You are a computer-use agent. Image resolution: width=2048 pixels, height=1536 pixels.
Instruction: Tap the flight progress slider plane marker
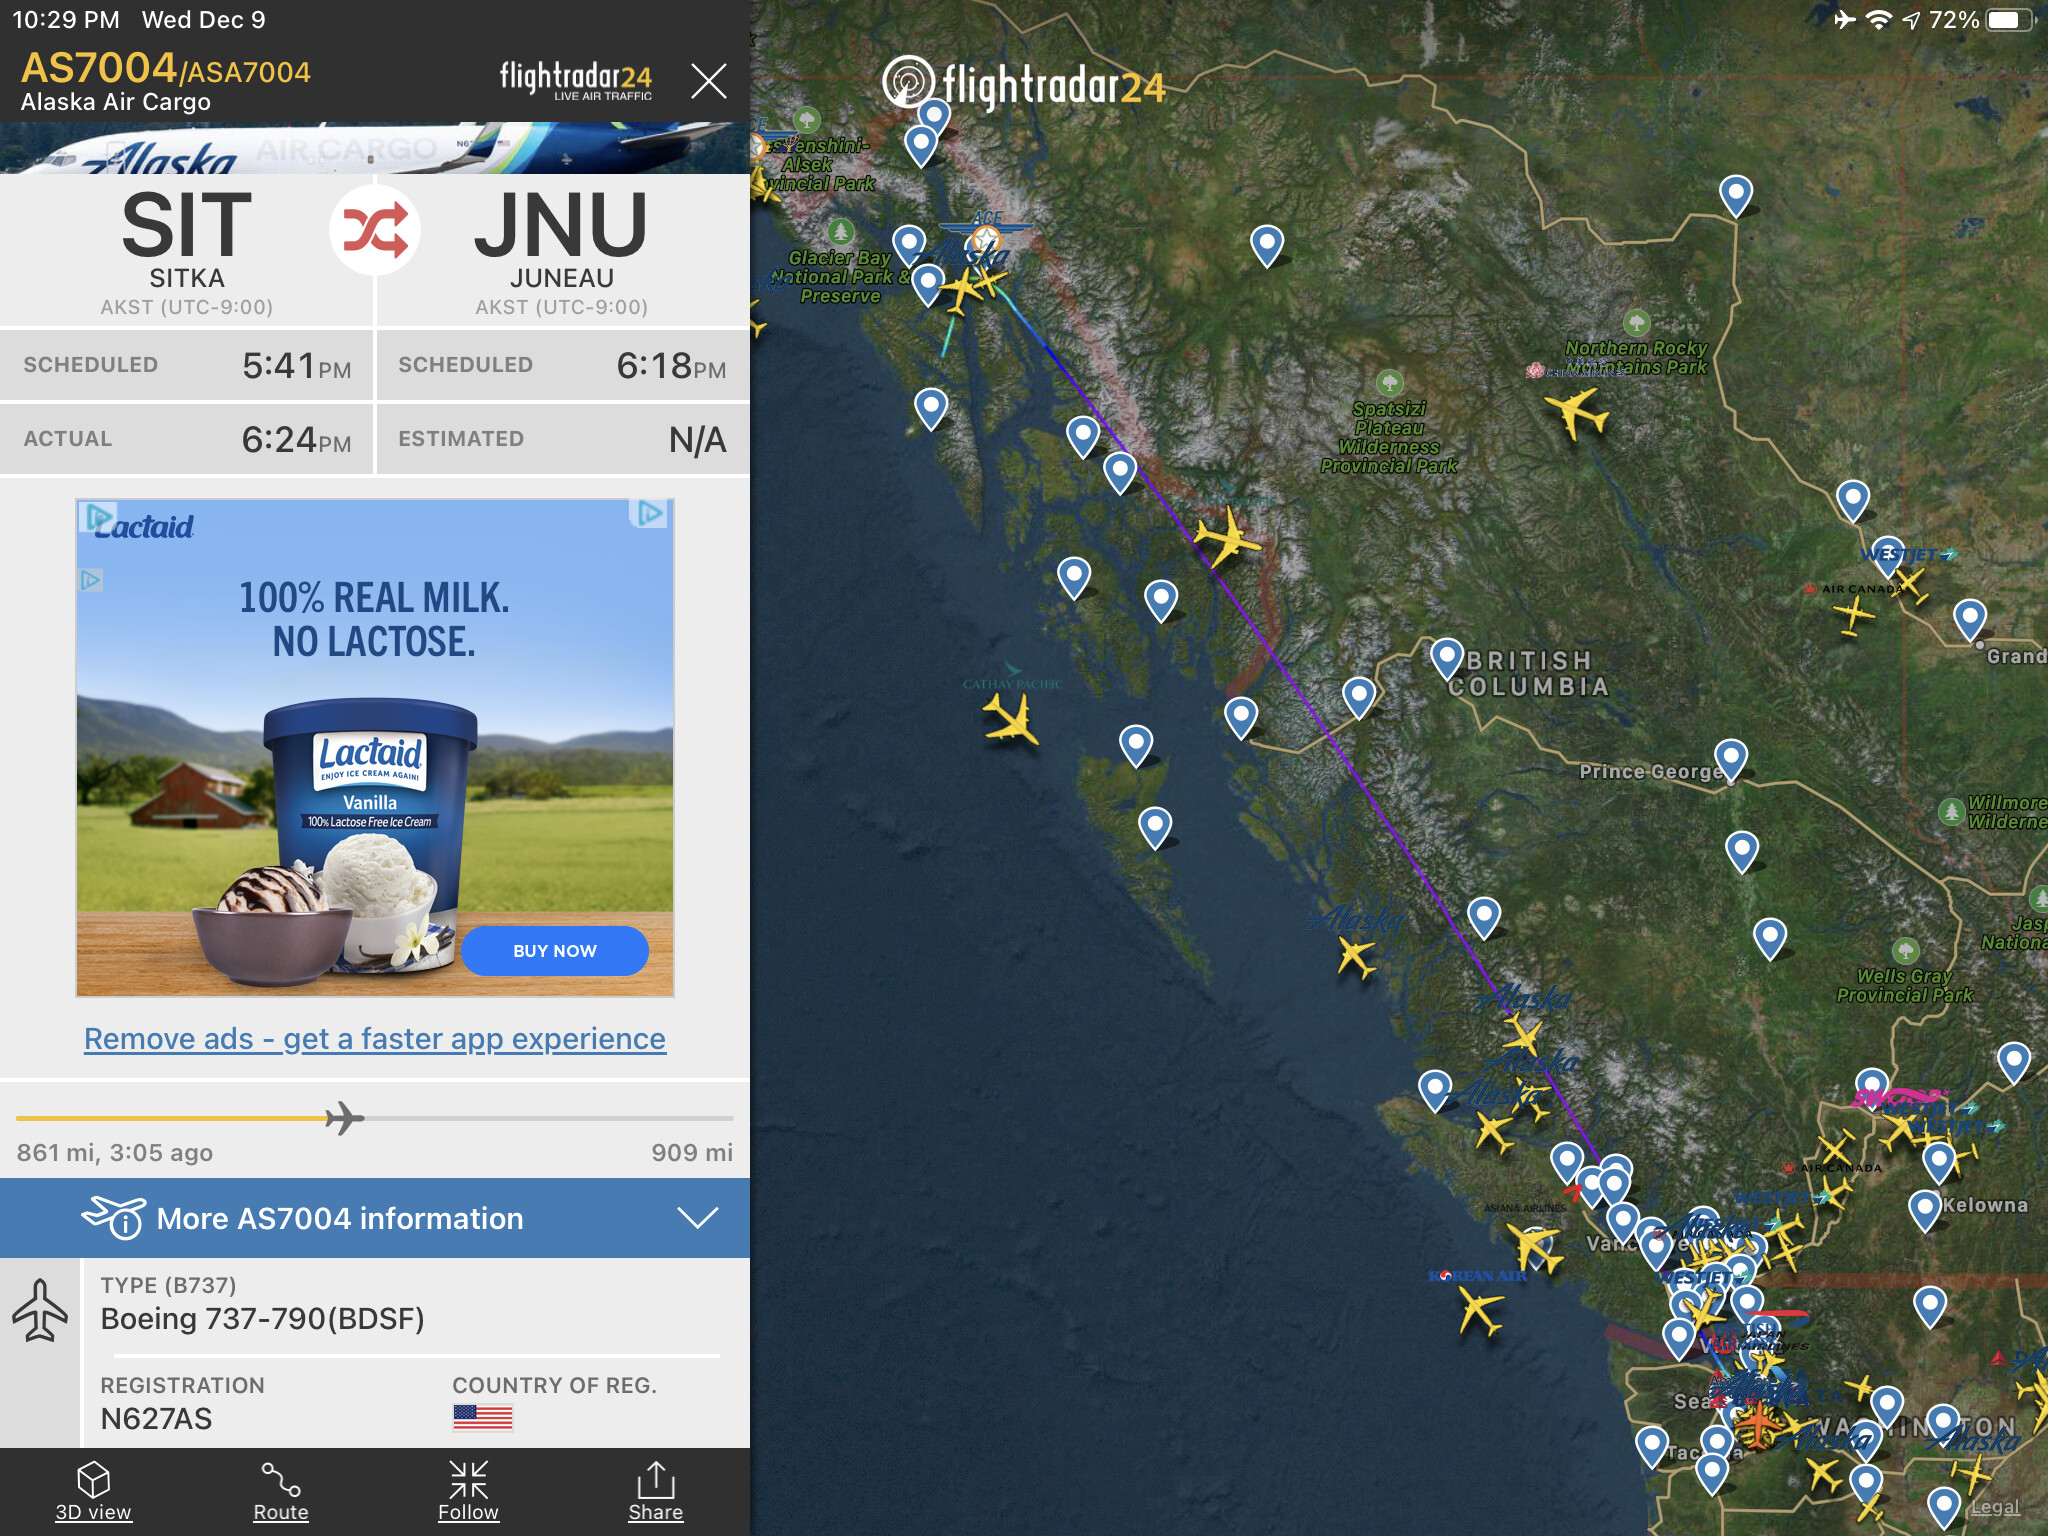click(x=345, y=1118)
